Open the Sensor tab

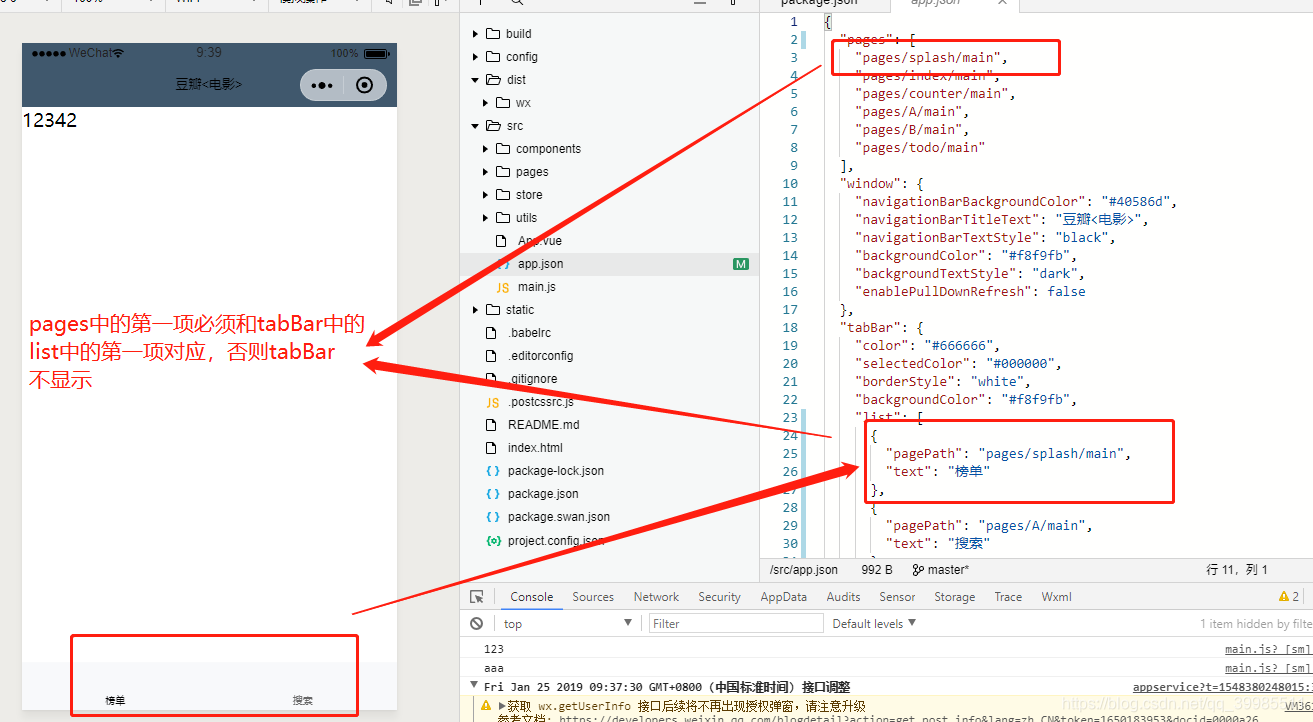coord(897,597)
